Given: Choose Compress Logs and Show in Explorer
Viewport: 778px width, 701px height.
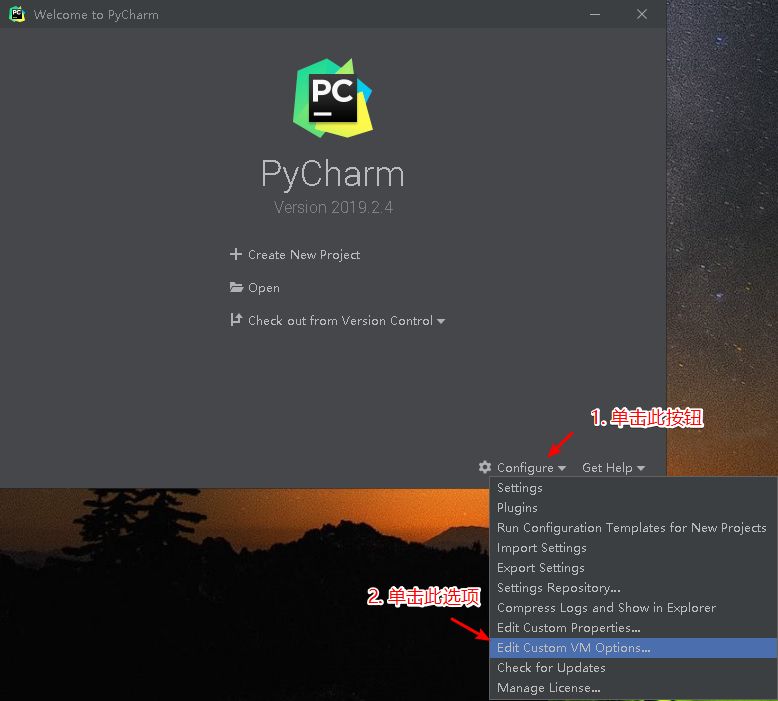Looking at the screenshot, I should [x=606, y=608].
